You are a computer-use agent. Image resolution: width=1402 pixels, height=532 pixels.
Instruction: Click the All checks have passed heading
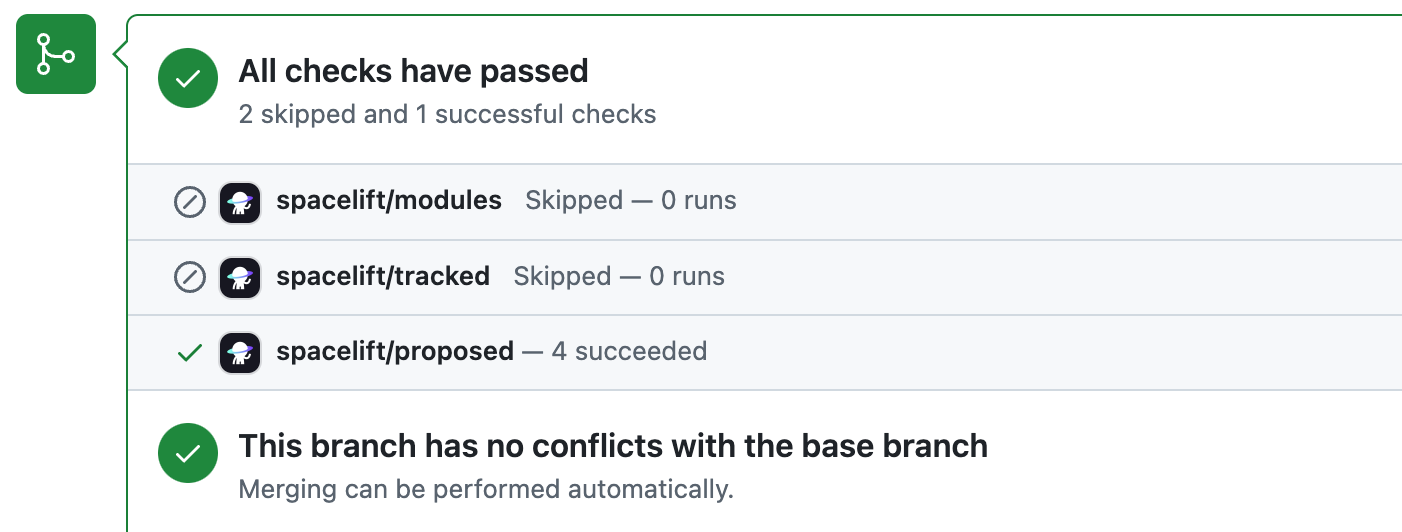point(413,71)
